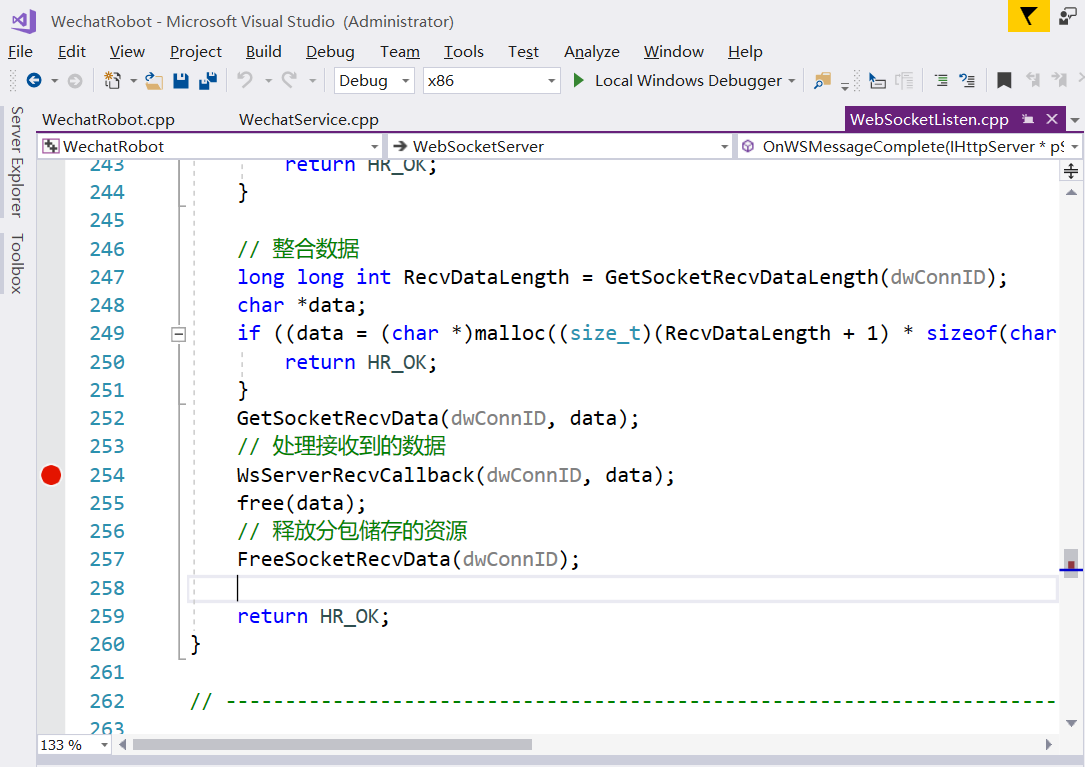Open the notifications flag icon

coord(1028,16)
